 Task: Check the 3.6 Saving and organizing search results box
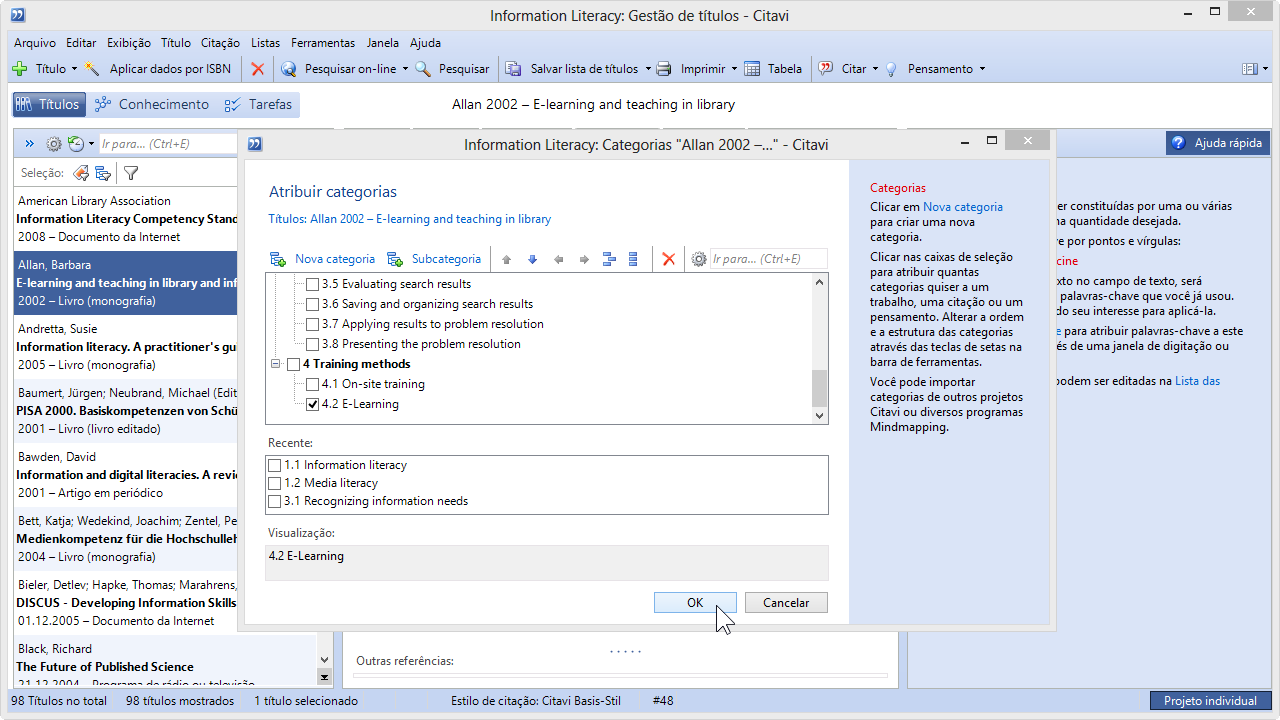(312, 304)
